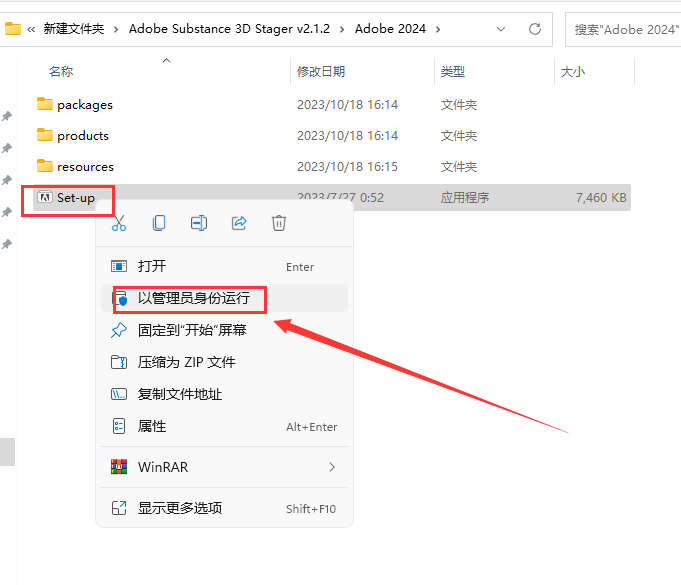Select the products folder icon
The width and height of the screenshot is (681, 585).
(45, 135)
